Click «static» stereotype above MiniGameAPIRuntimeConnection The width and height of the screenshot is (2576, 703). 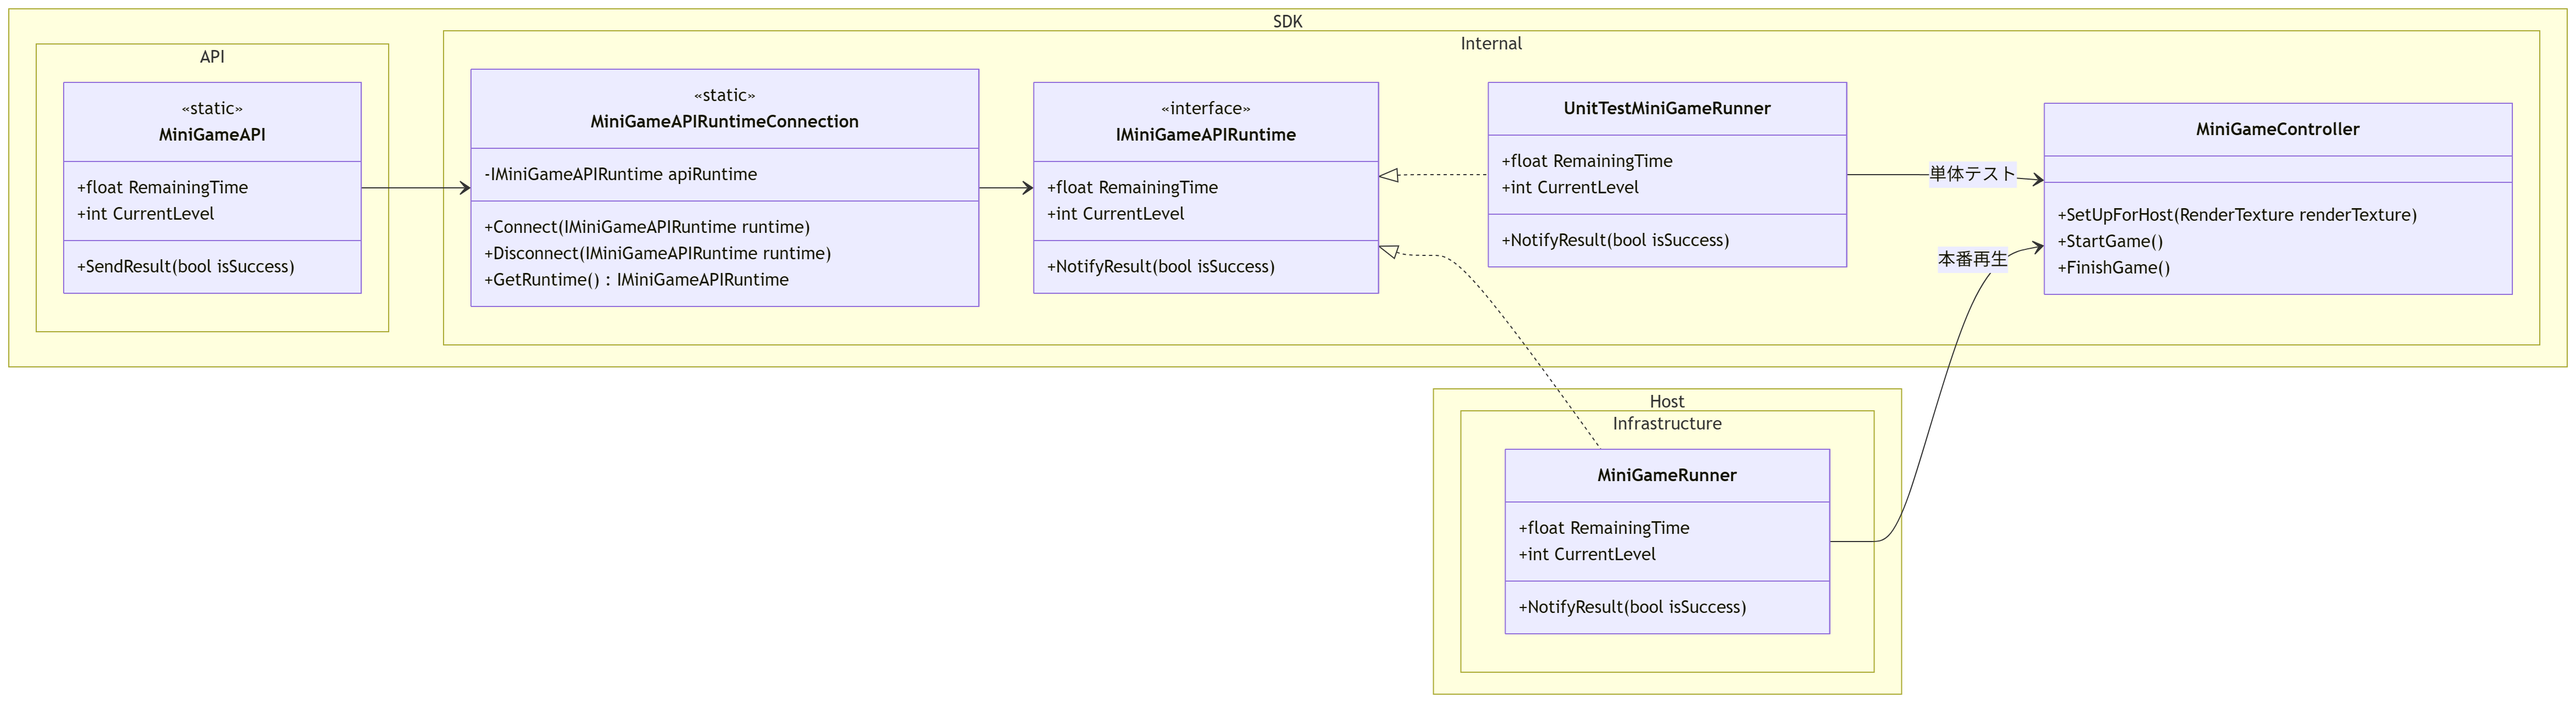tap(724, 95)
